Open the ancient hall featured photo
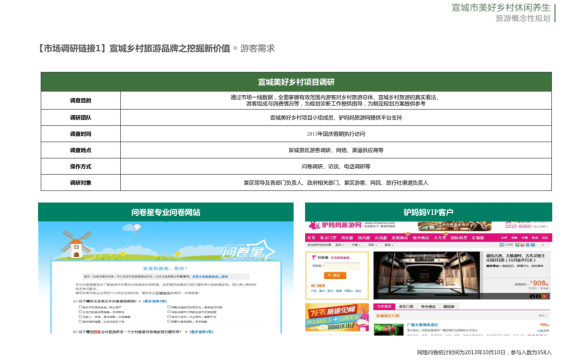The image size is (570, 360). (426, 275)
